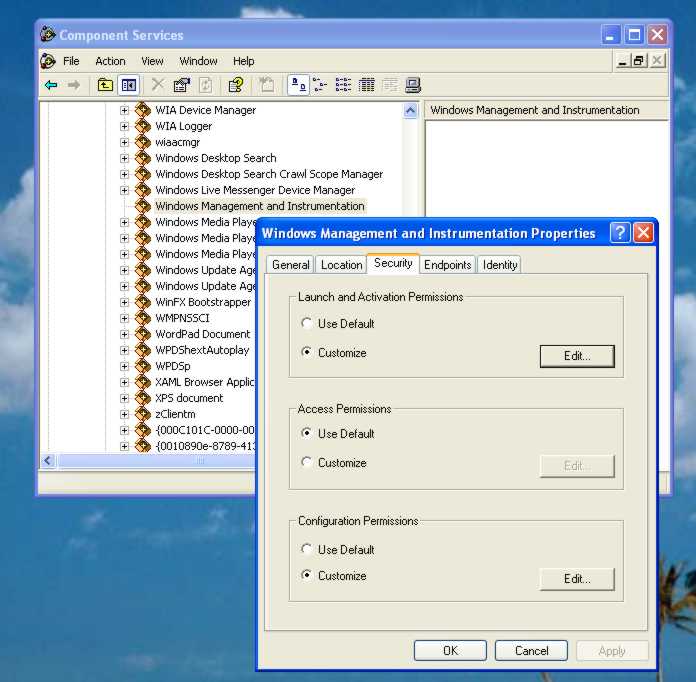Click the horizontal scrollbar left arrow
The width and height of the screenshot is (696, 682).
tap(48, 461)
